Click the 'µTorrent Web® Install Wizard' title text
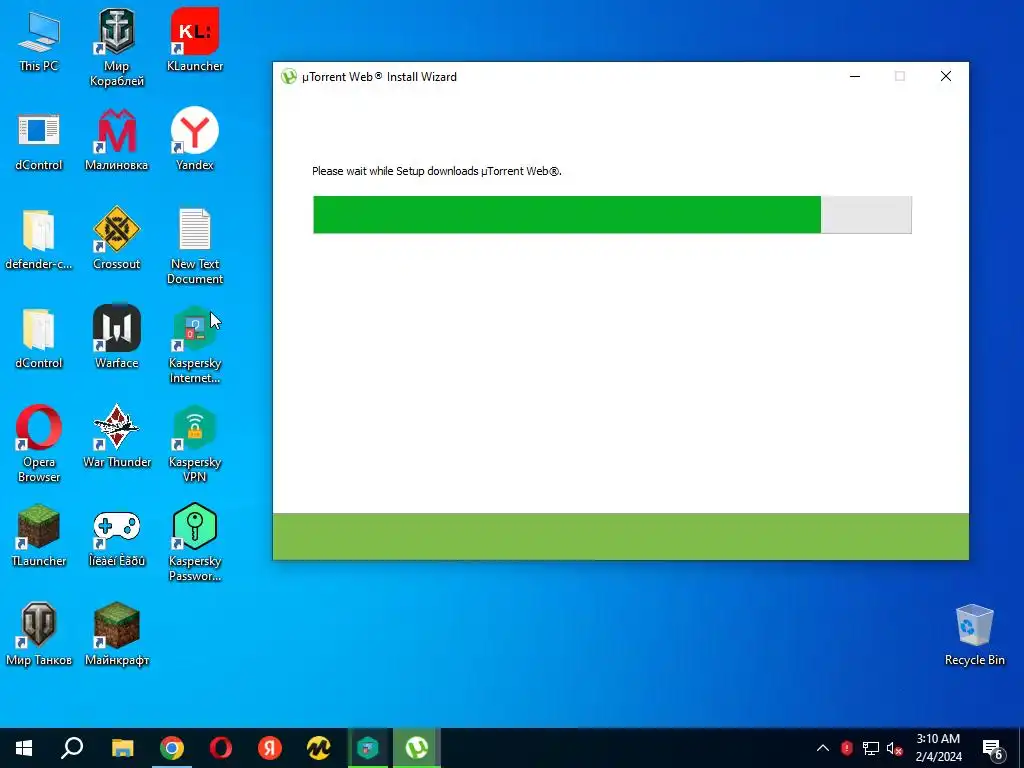This screenshot has height=768, width=1024. [379, 77]
